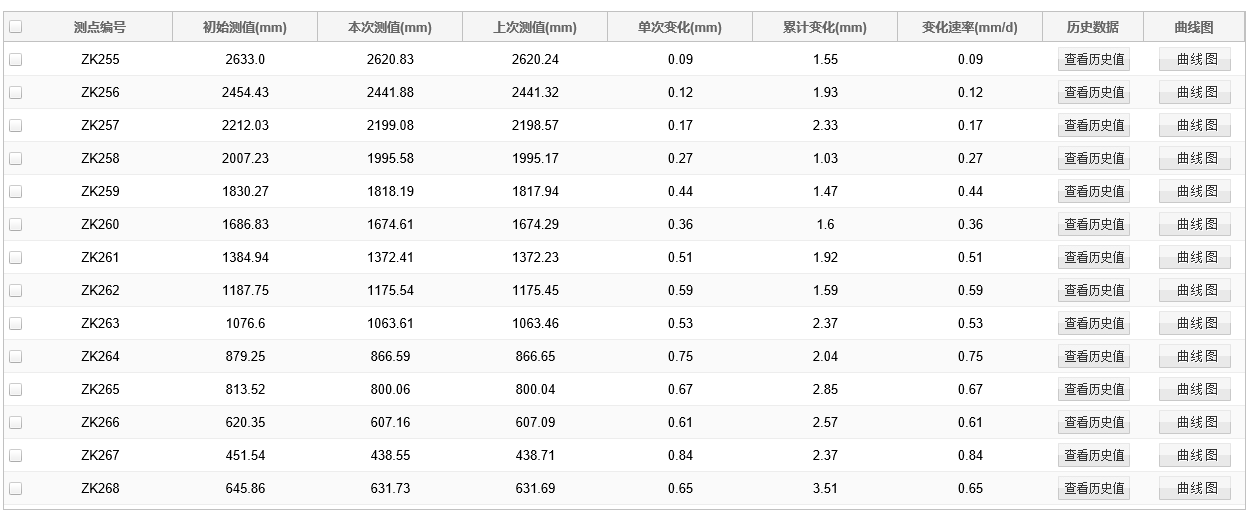The image size is (1252, 517).
Task: Open 查看历史值 for ZK259
Action: tap(1094, 192)
